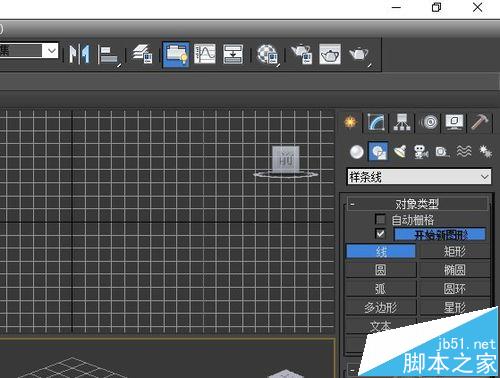Switch to the Create panel tab
The width and height of the screenshot is (500, 378).
351,122
